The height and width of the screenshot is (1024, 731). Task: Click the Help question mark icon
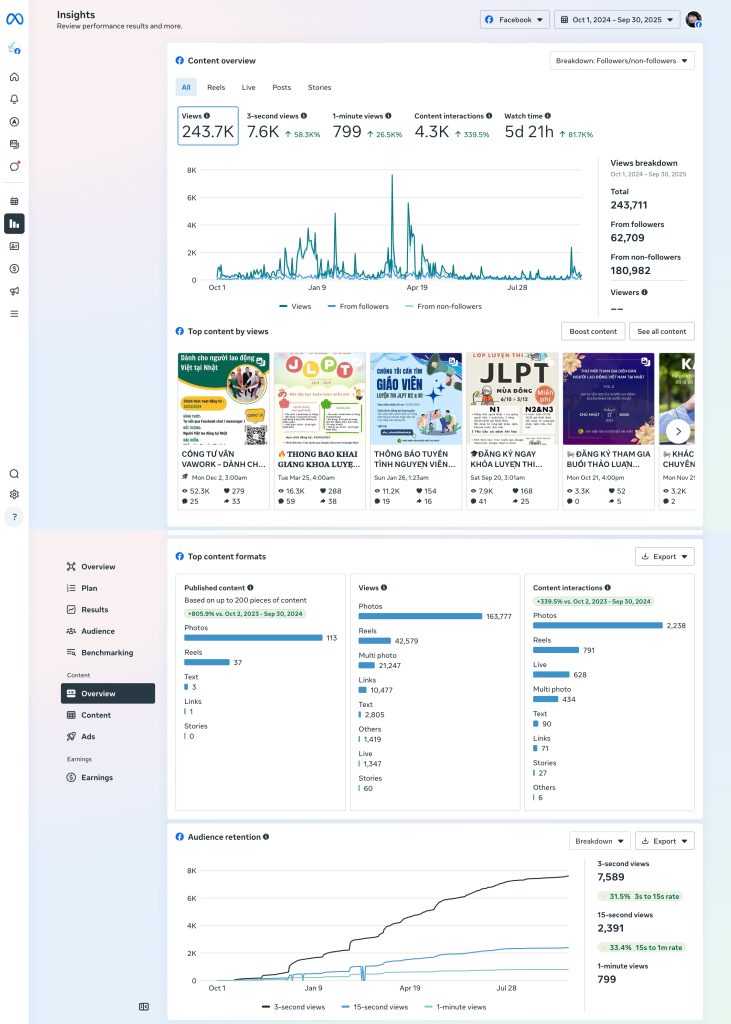14,517
